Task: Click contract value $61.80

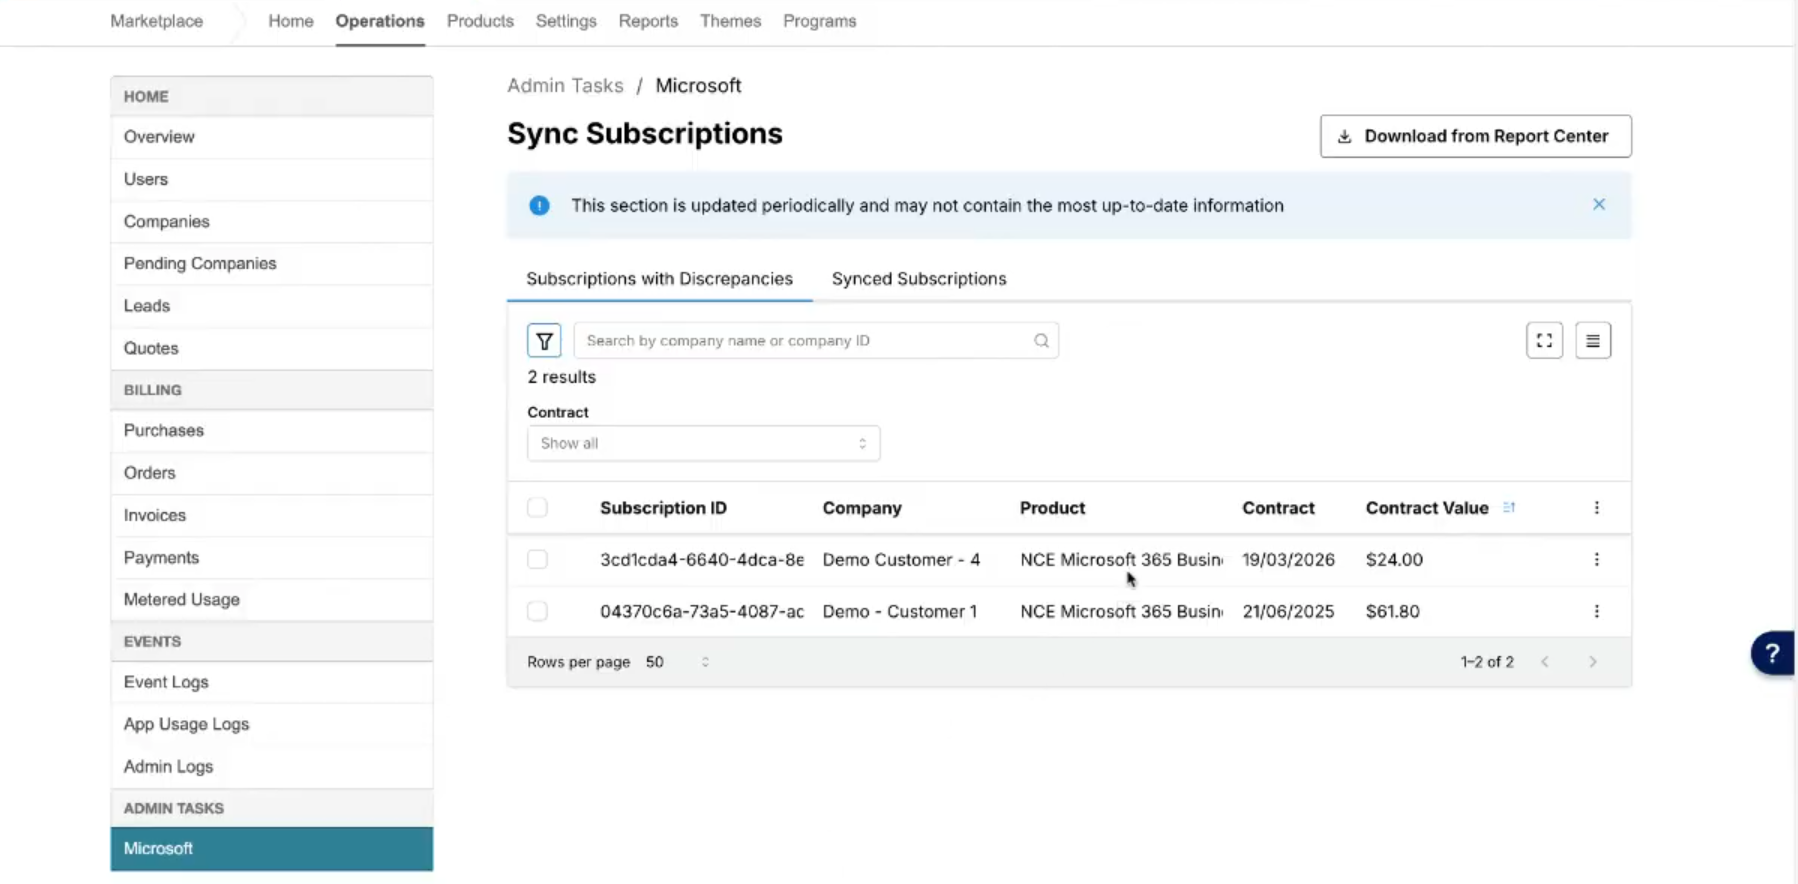Action: (1393, 611)
